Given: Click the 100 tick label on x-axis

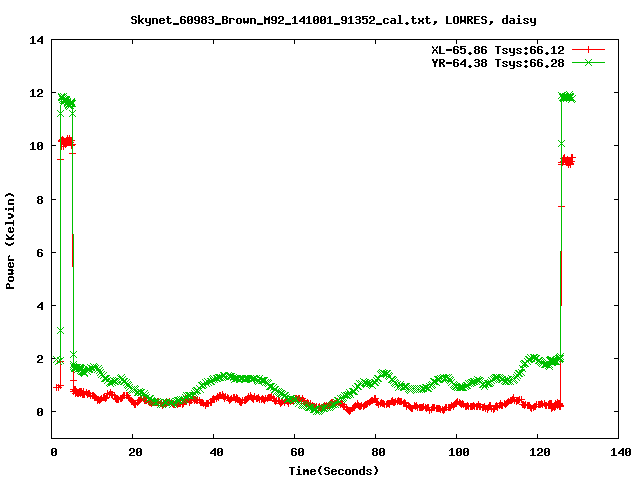Looking at the screenshot, I should 456,451.
